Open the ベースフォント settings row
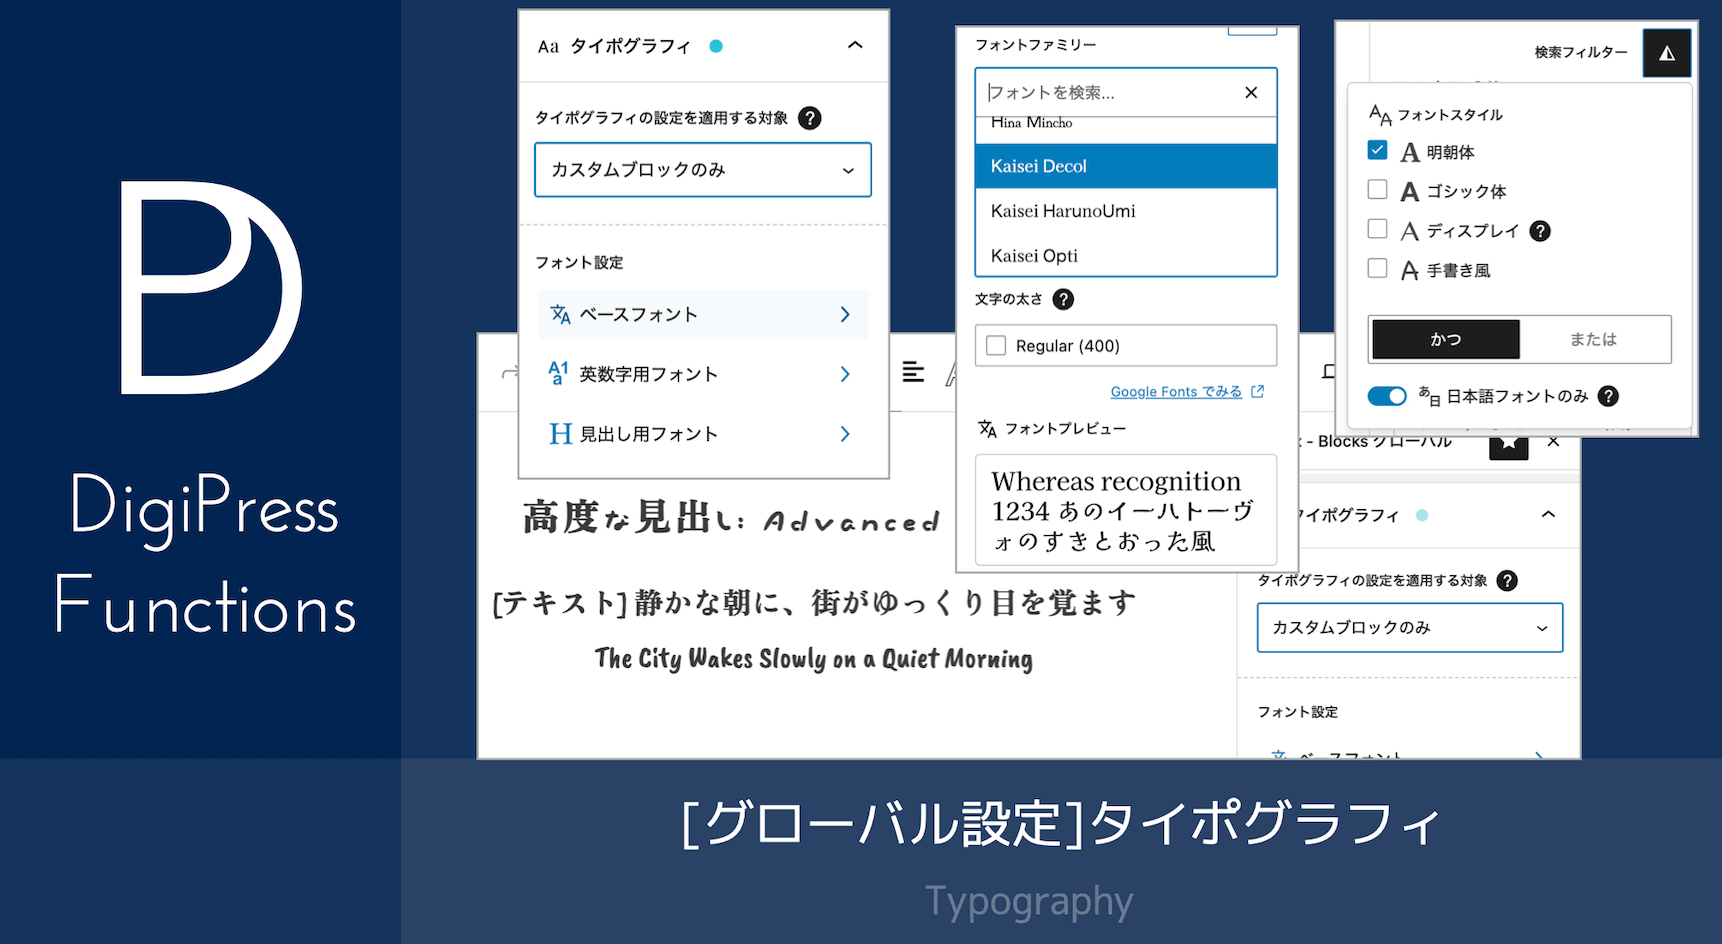This screenshot has width=1722, height=944. (703, 314)
